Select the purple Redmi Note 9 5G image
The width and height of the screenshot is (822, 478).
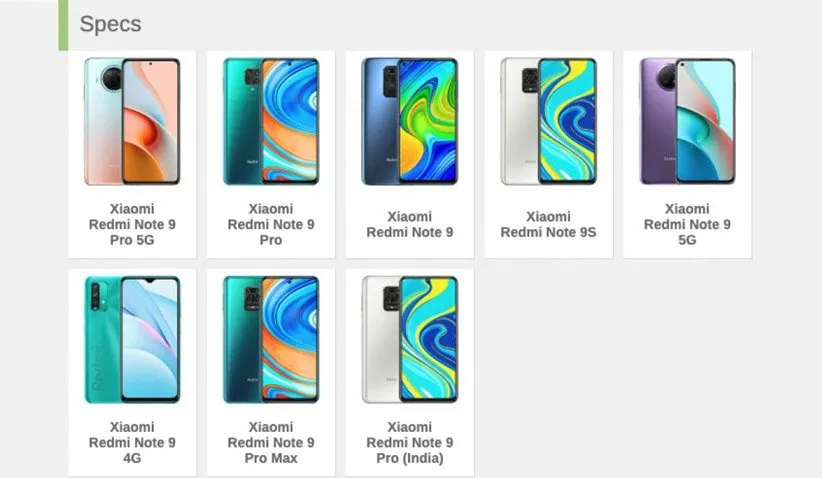[x=687, y=122]
